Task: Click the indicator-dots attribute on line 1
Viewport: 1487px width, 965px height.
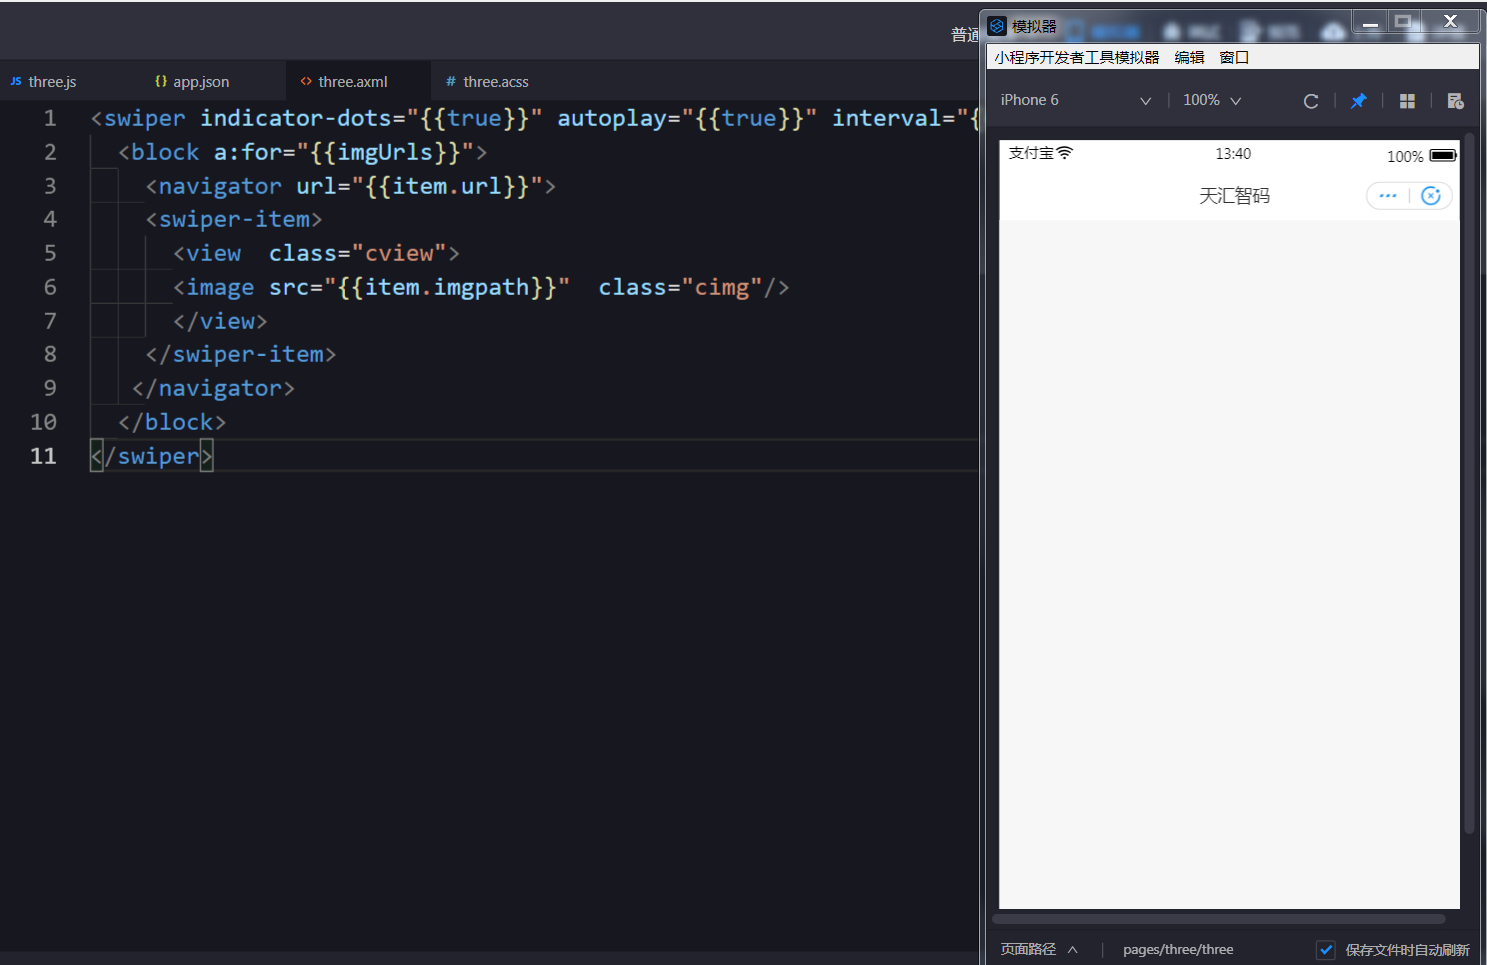Action: pos(295,118)
